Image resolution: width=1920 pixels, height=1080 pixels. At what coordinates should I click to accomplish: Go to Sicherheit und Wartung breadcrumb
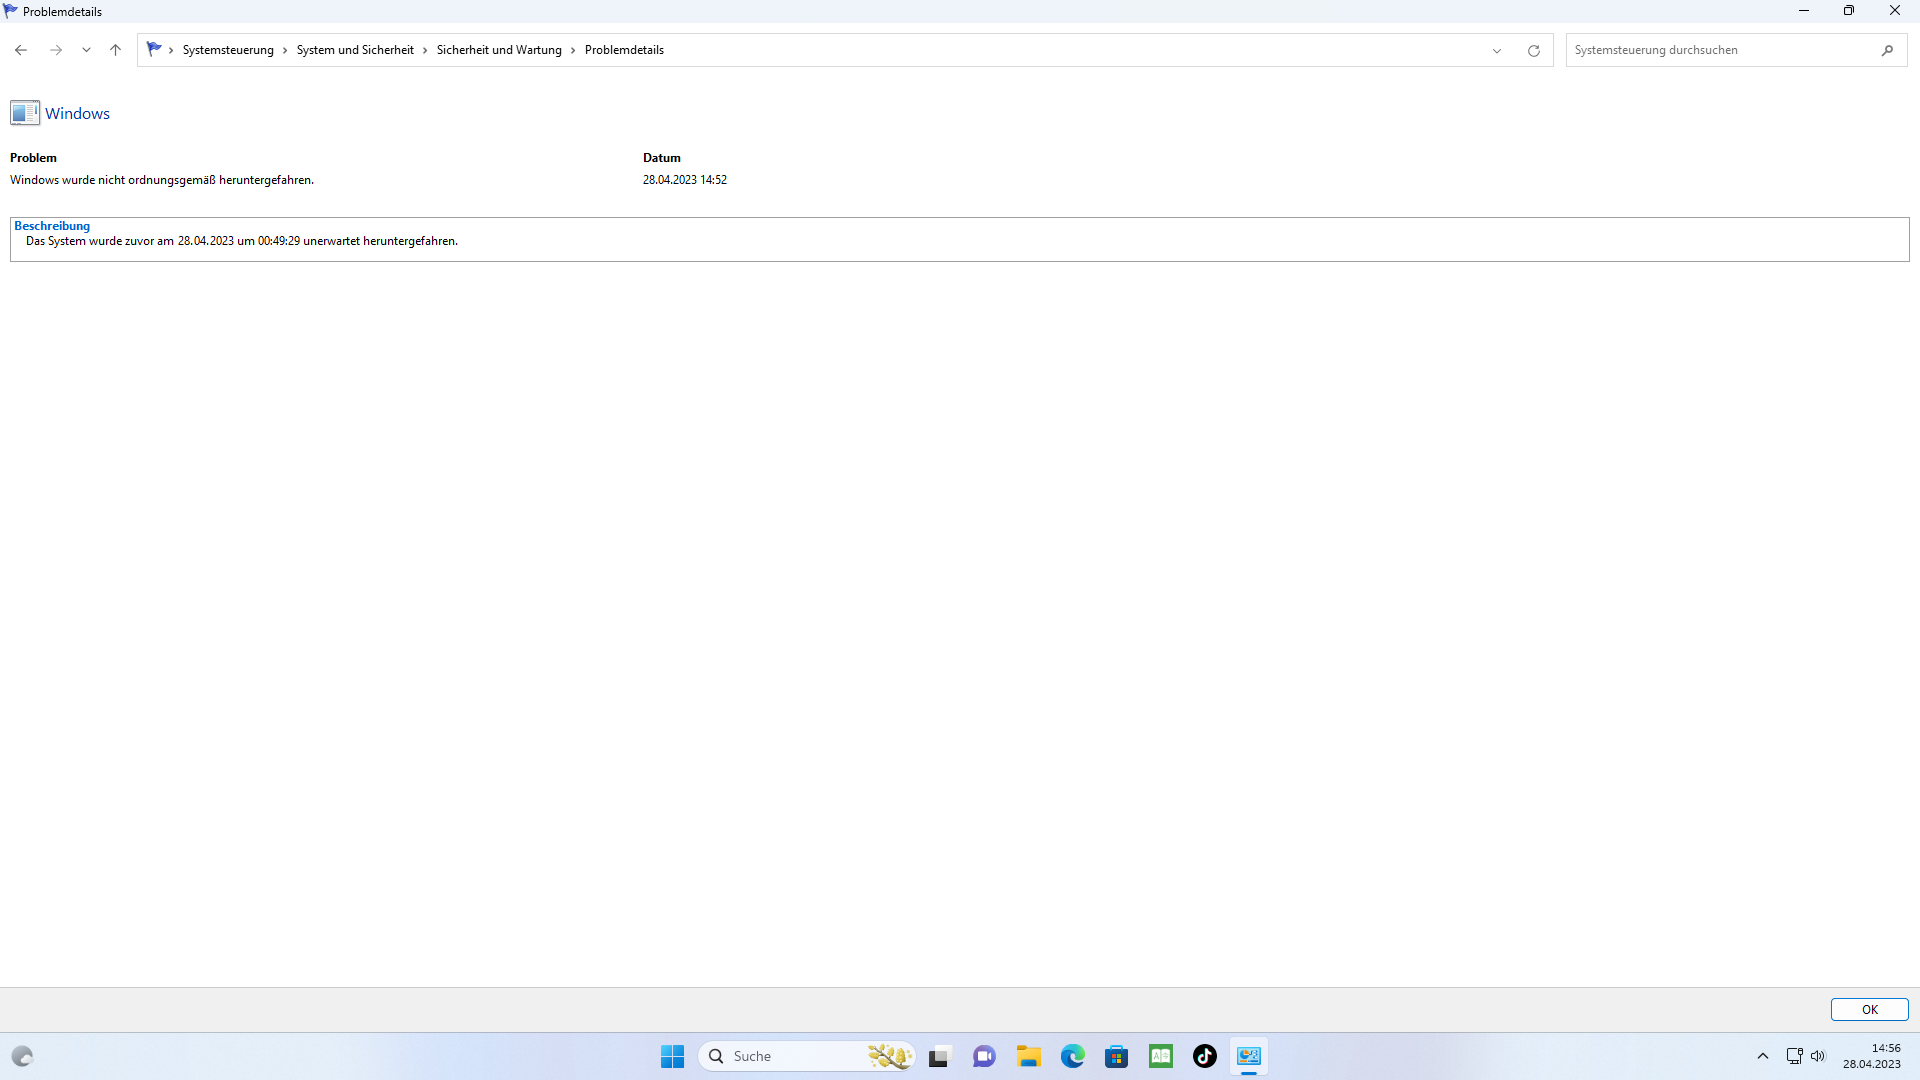tap(499, 50)
